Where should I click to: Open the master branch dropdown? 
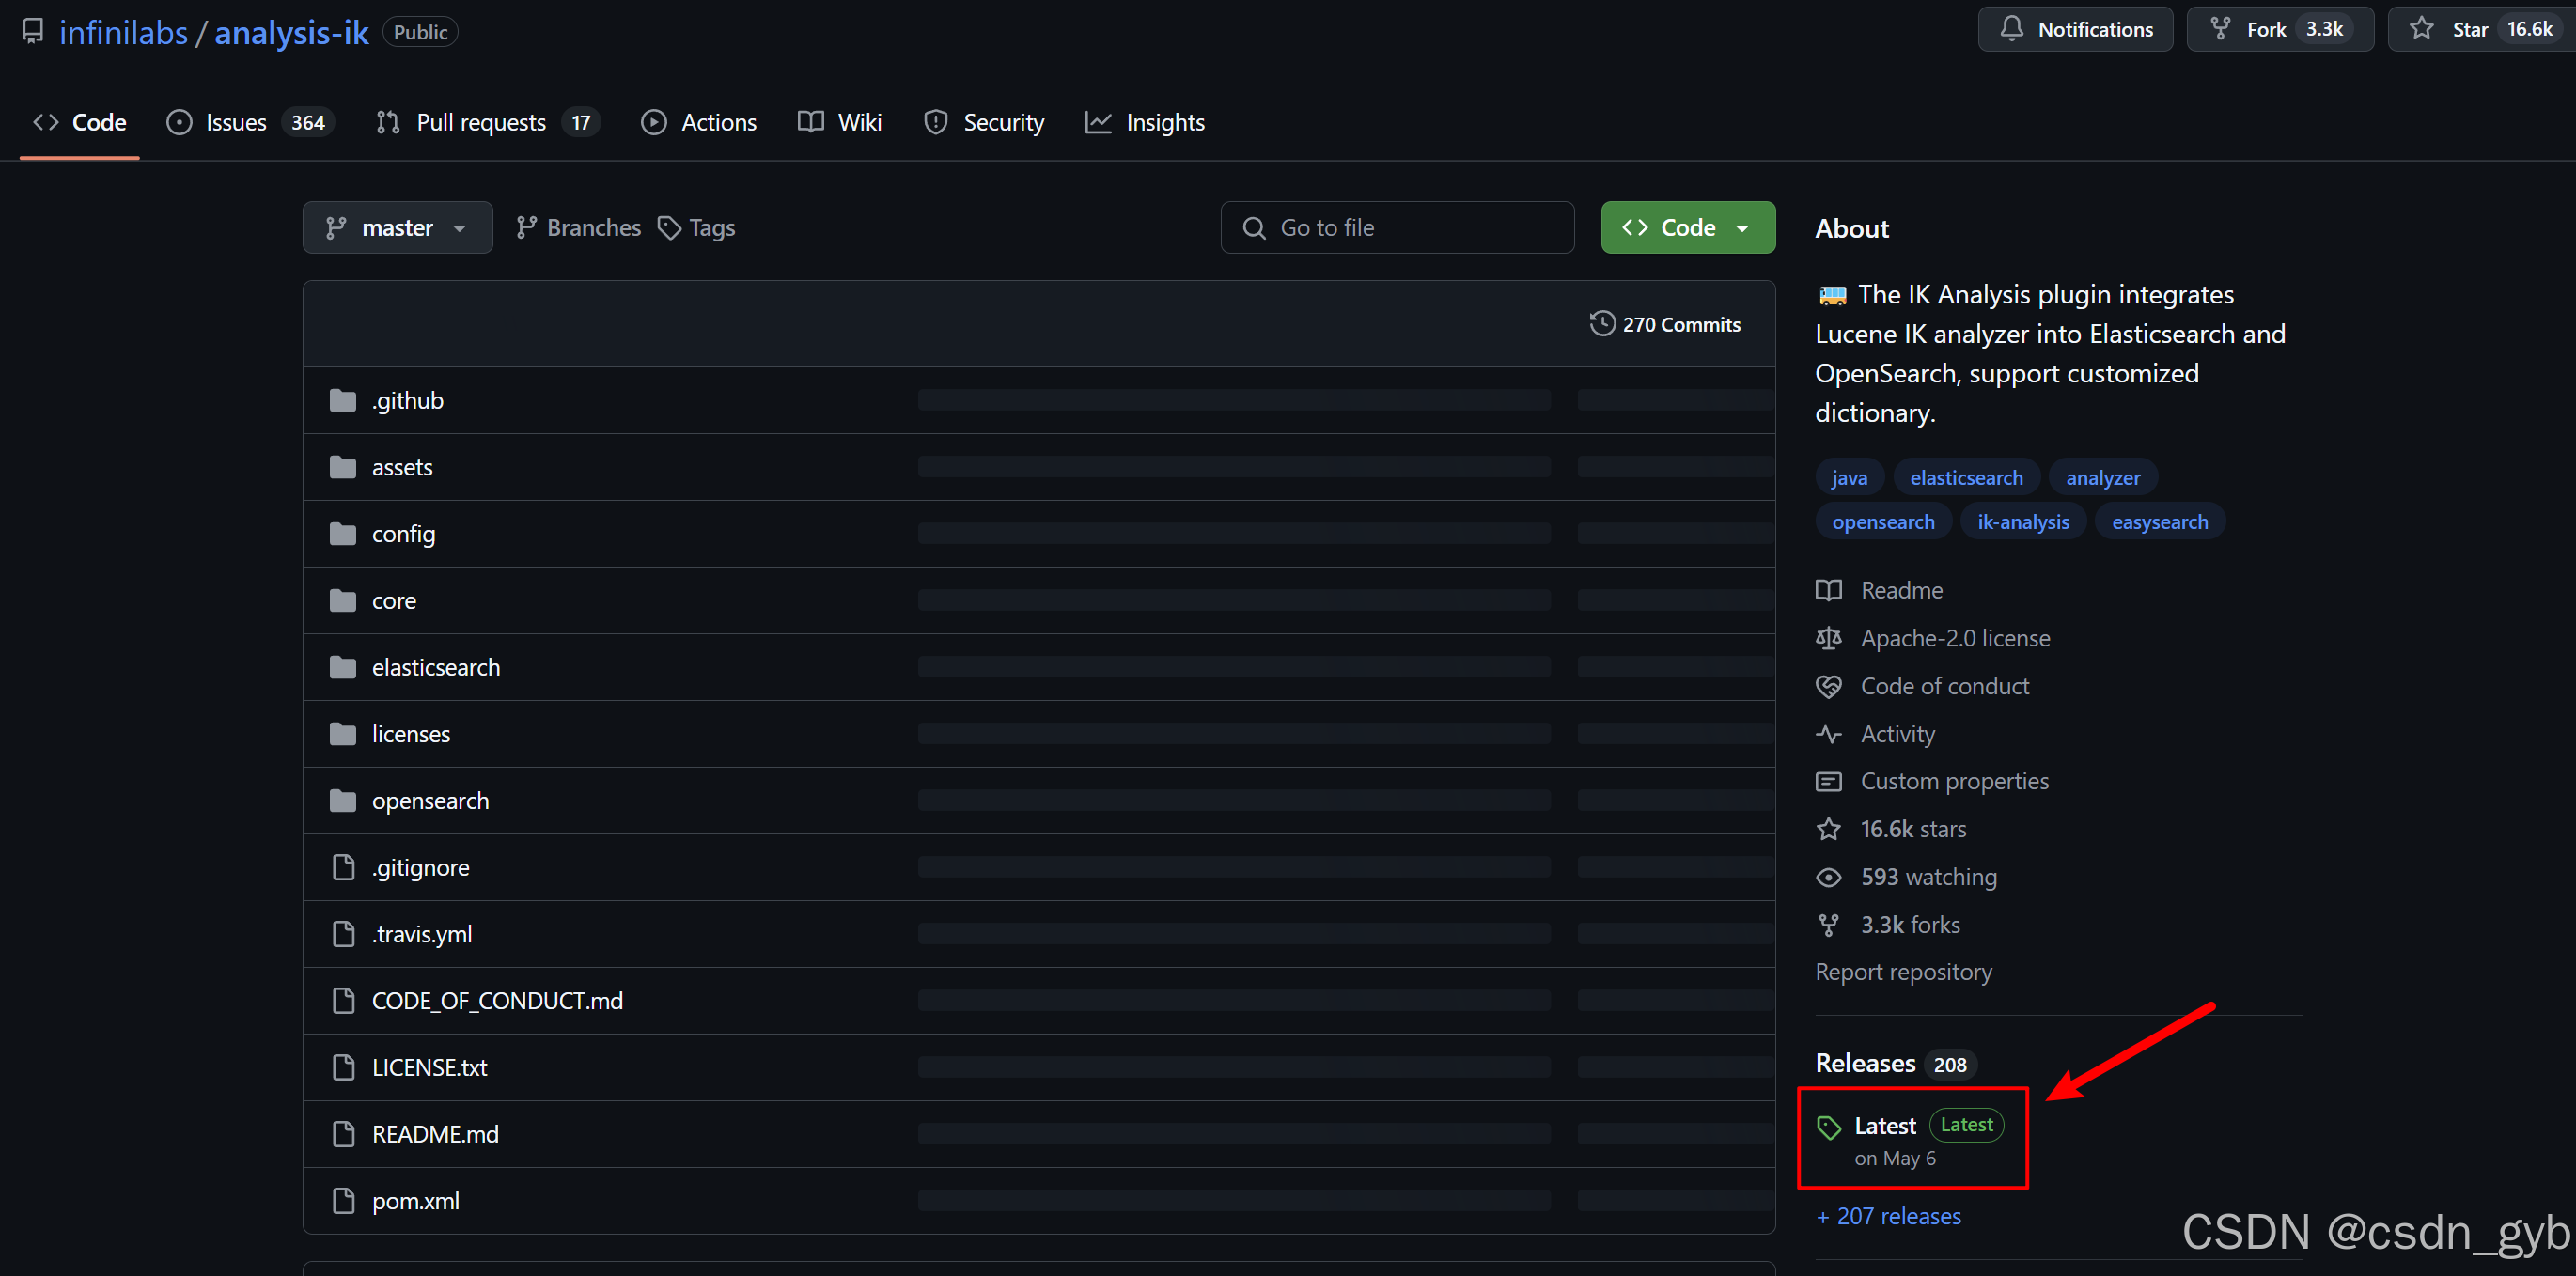[x=397, y=228]
